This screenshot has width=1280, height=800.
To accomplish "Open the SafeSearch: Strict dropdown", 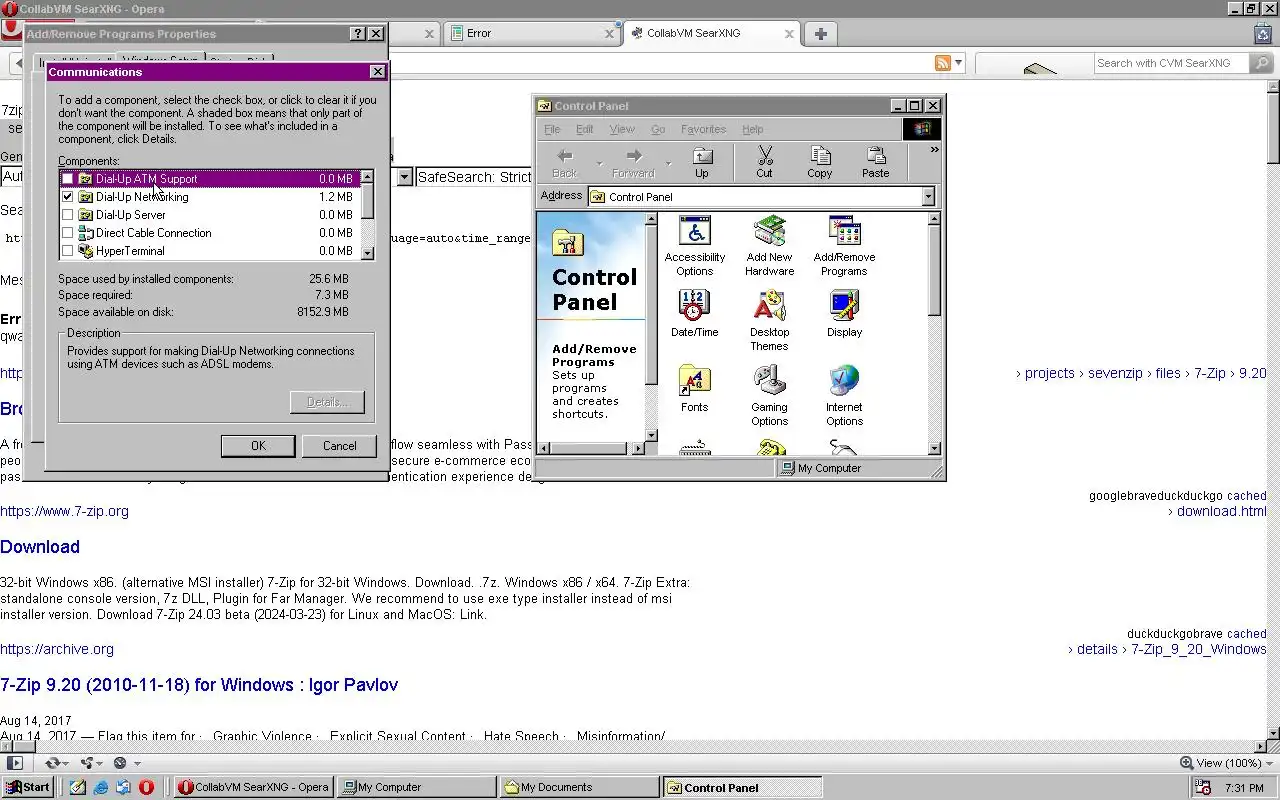I will (475, 177).
